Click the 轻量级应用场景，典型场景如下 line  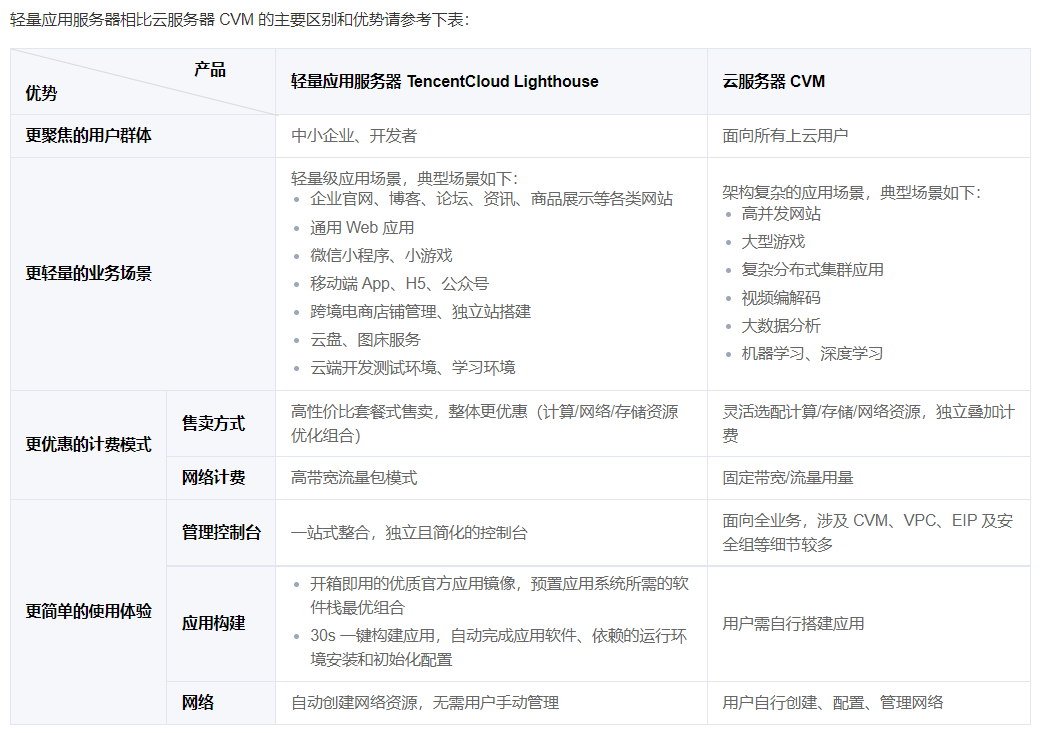[405, 178]
